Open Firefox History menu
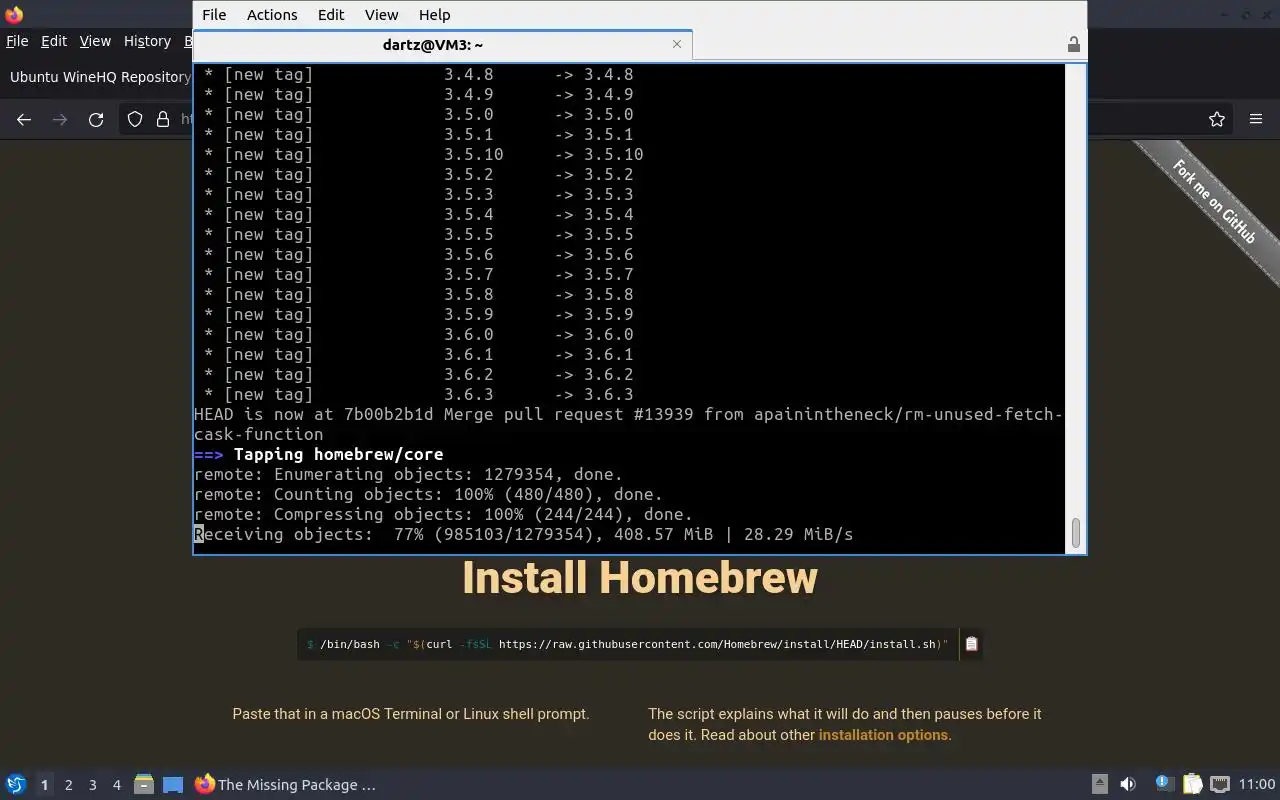 pos(147,41)
